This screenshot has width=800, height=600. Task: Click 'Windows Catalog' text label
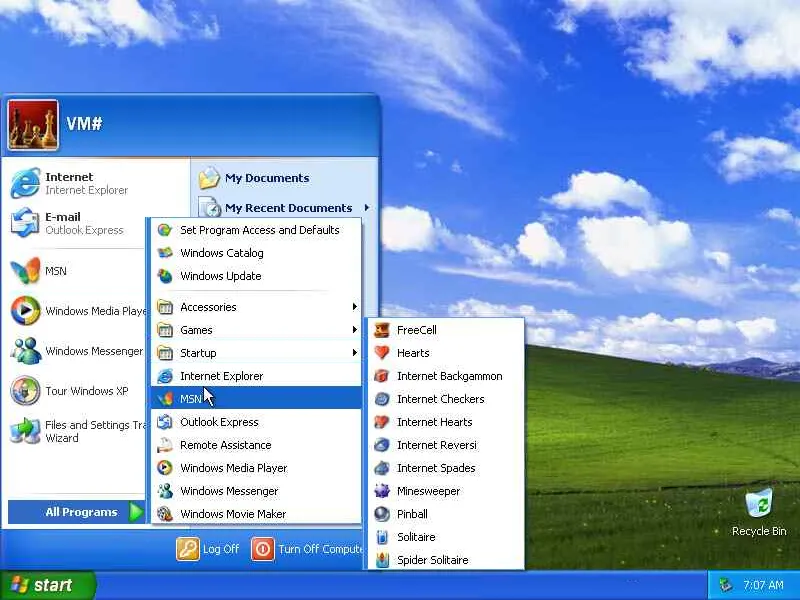[x=222, y=253]
